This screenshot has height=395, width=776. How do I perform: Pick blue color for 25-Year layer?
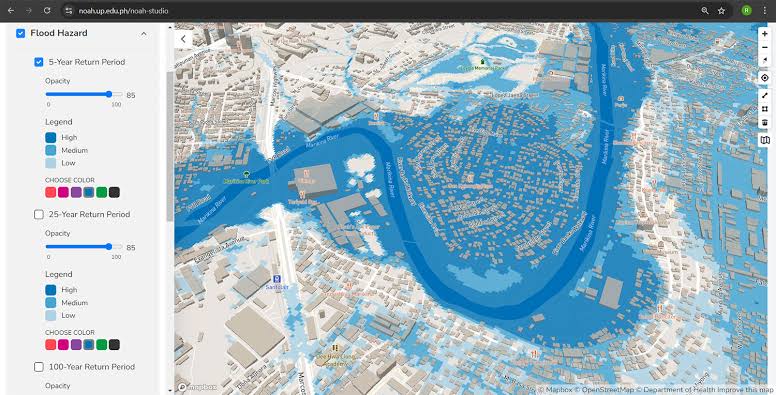(89, 345)
